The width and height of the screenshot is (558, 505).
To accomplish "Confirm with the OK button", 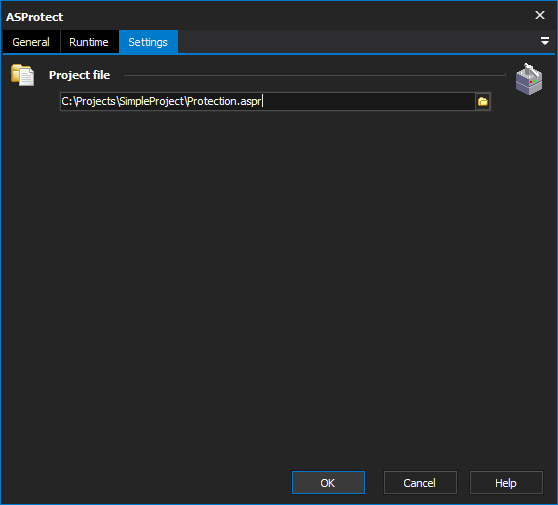I will click(328, 483).
